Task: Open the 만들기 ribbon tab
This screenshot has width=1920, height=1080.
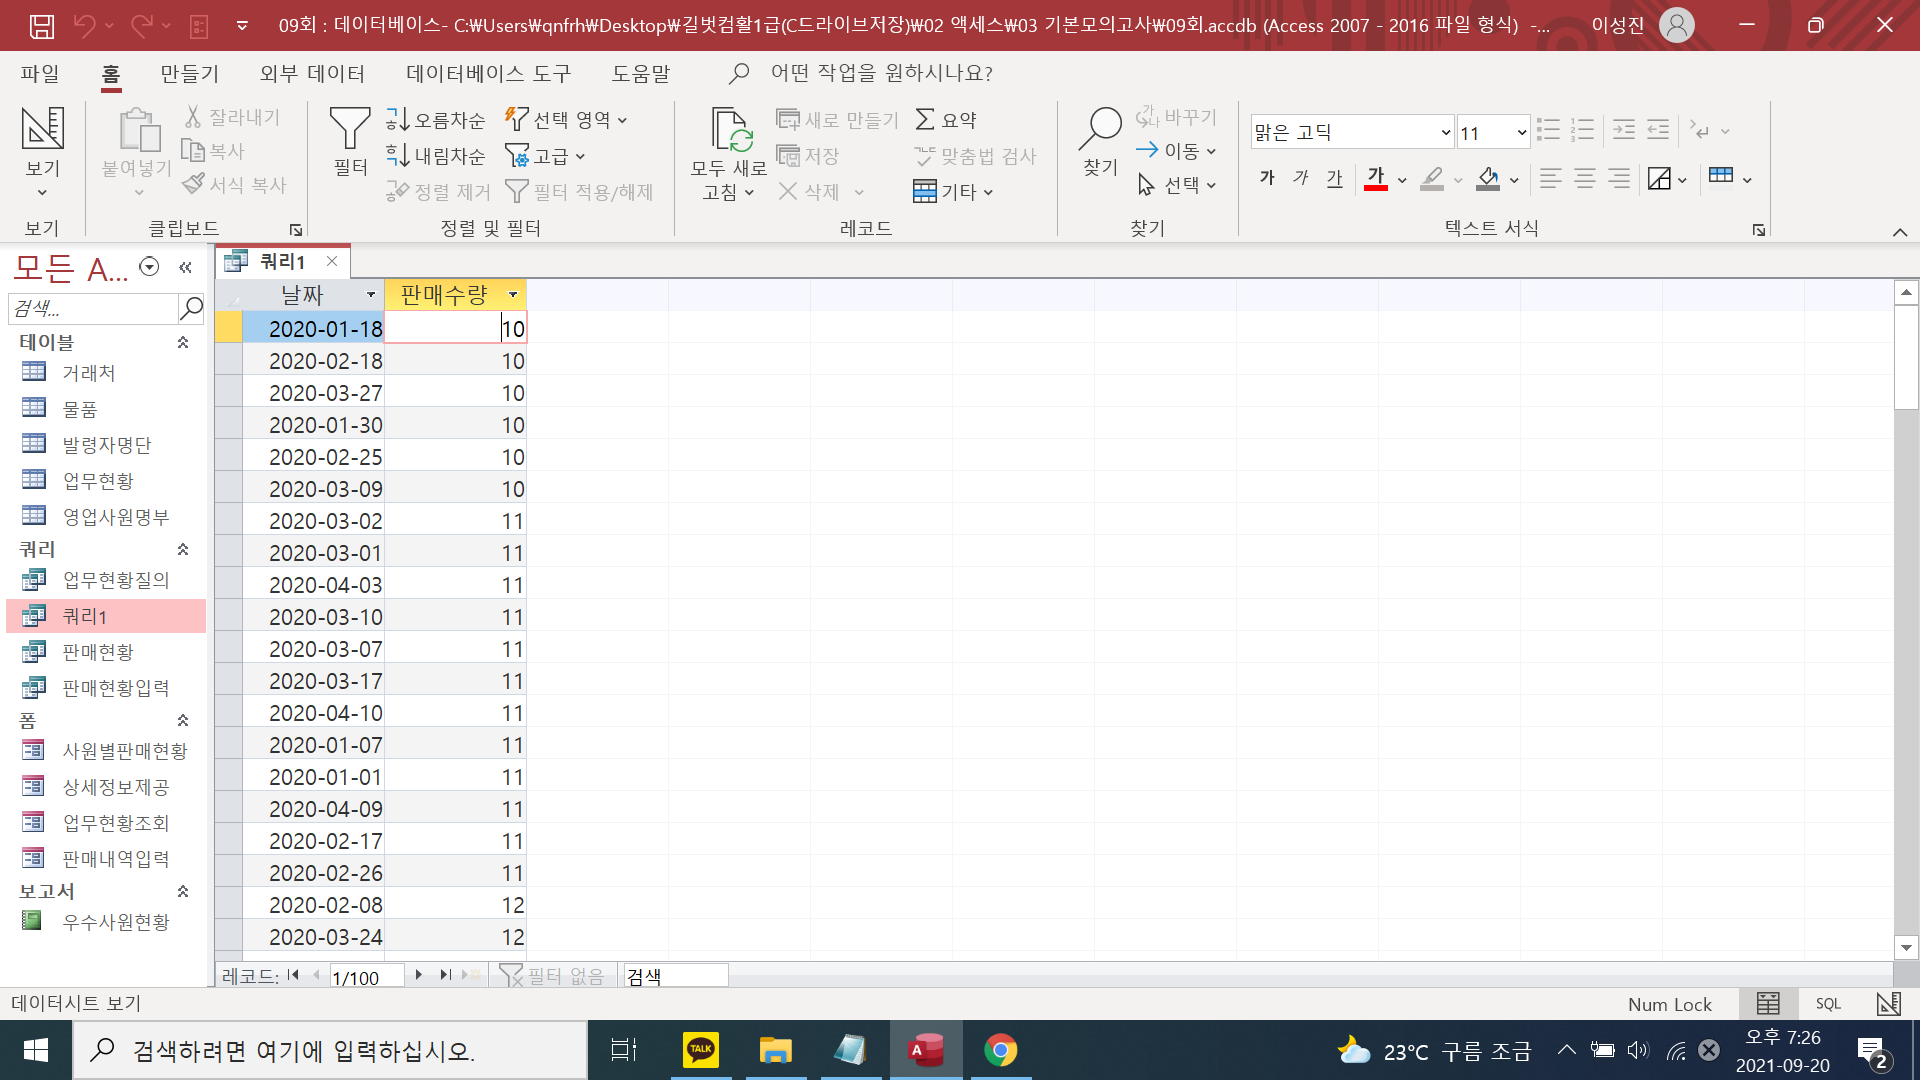Action: click(x=189, y=74)
